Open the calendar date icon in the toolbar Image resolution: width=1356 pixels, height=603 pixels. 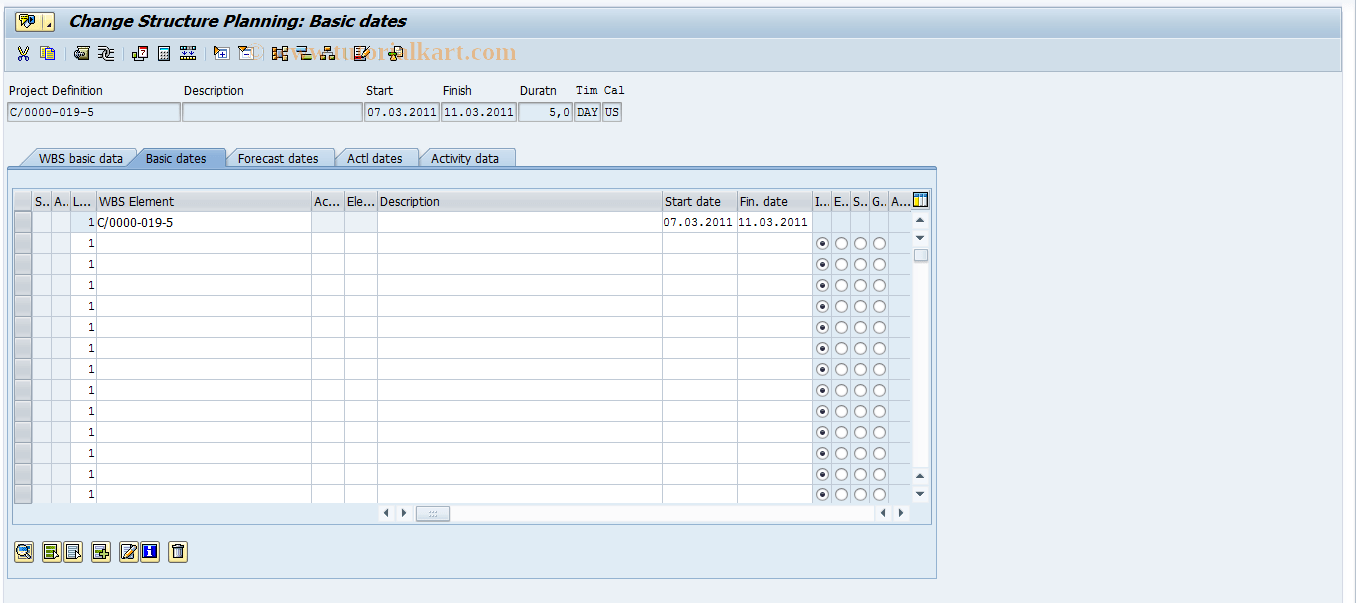tap(140, 53)
